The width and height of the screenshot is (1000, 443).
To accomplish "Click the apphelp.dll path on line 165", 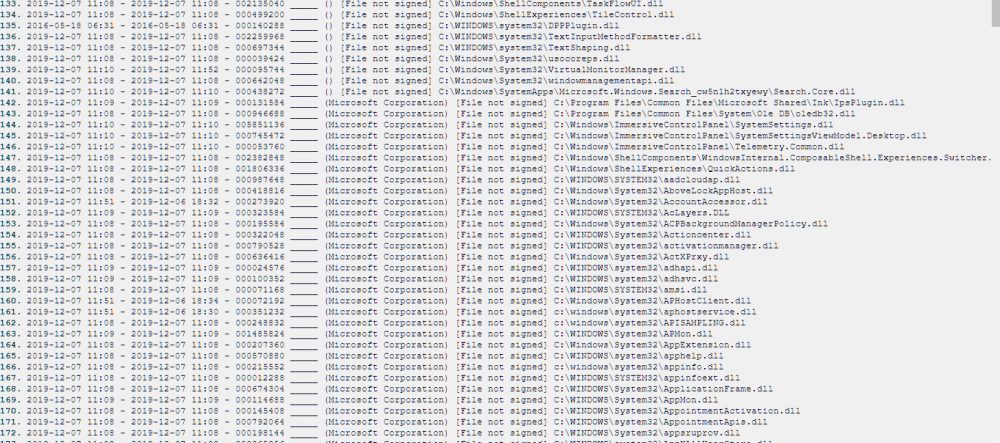I will [x=638, y=356].
